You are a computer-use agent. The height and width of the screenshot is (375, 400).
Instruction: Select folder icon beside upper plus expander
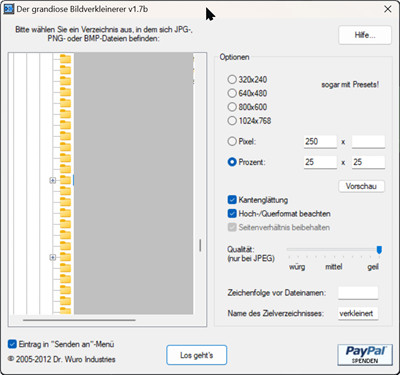(x=65, y=180)
